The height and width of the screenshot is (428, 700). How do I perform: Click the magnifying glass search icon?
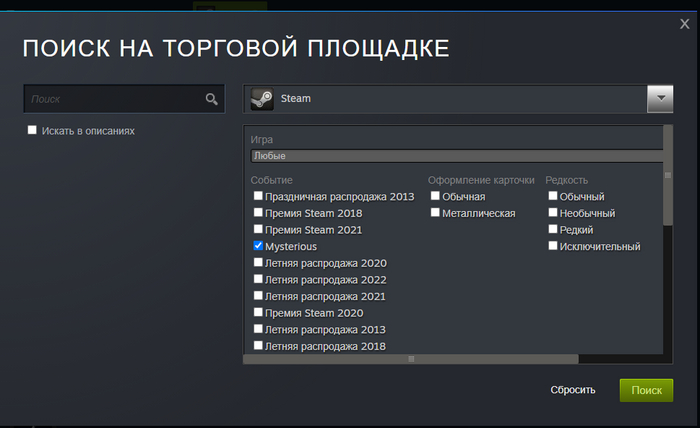point(212,99)
